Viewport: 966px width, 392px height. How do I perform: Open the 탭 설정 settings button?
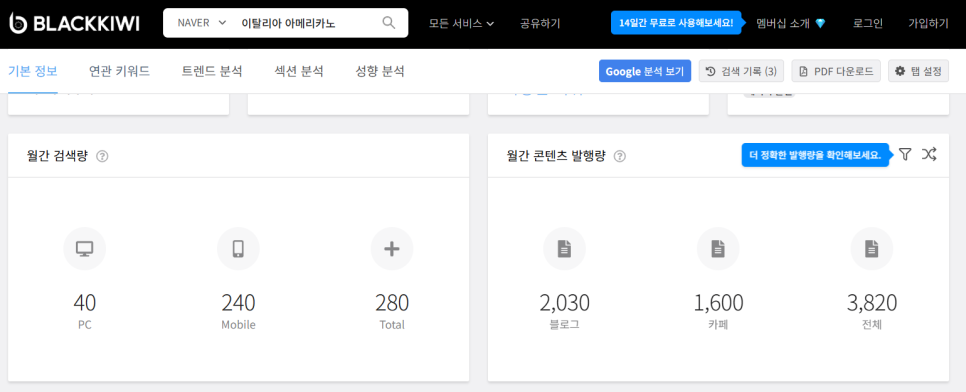pyautogui.click(x=919, y=71)
